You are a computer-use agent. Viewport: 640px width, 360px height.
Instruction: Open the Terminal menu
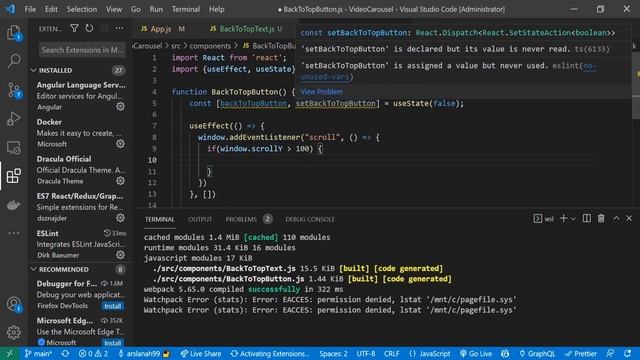point(186,9)
